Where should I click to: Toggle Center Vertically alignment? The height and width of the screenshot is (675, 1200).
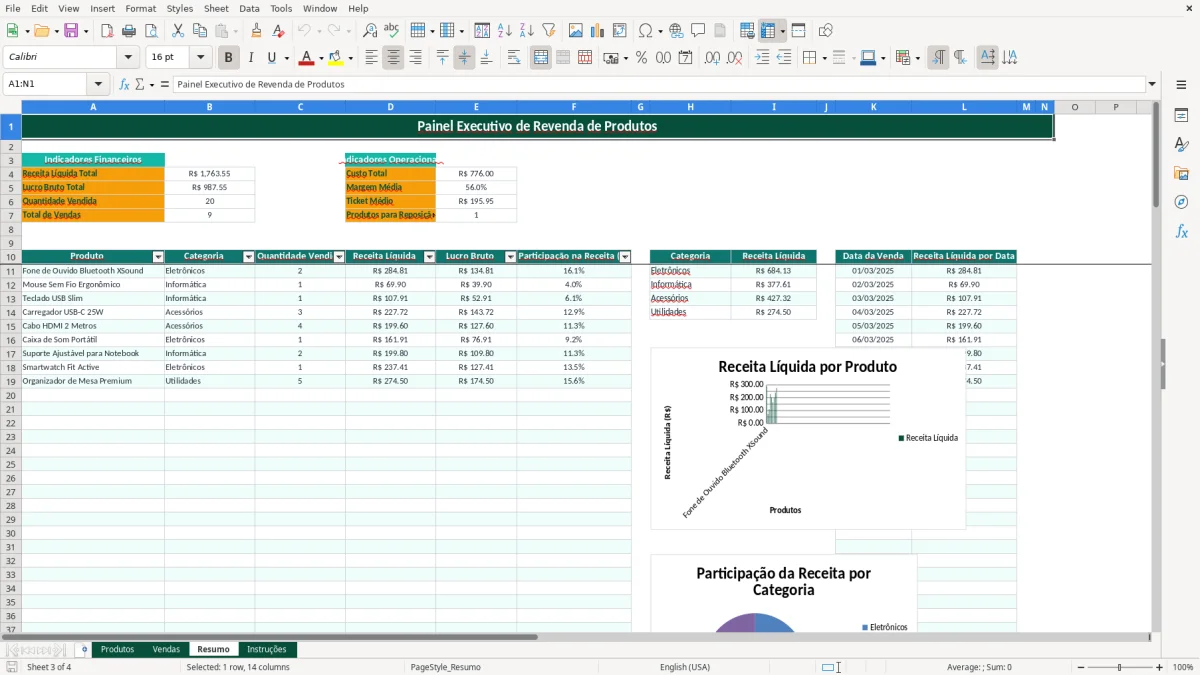[x=464, y=58]
